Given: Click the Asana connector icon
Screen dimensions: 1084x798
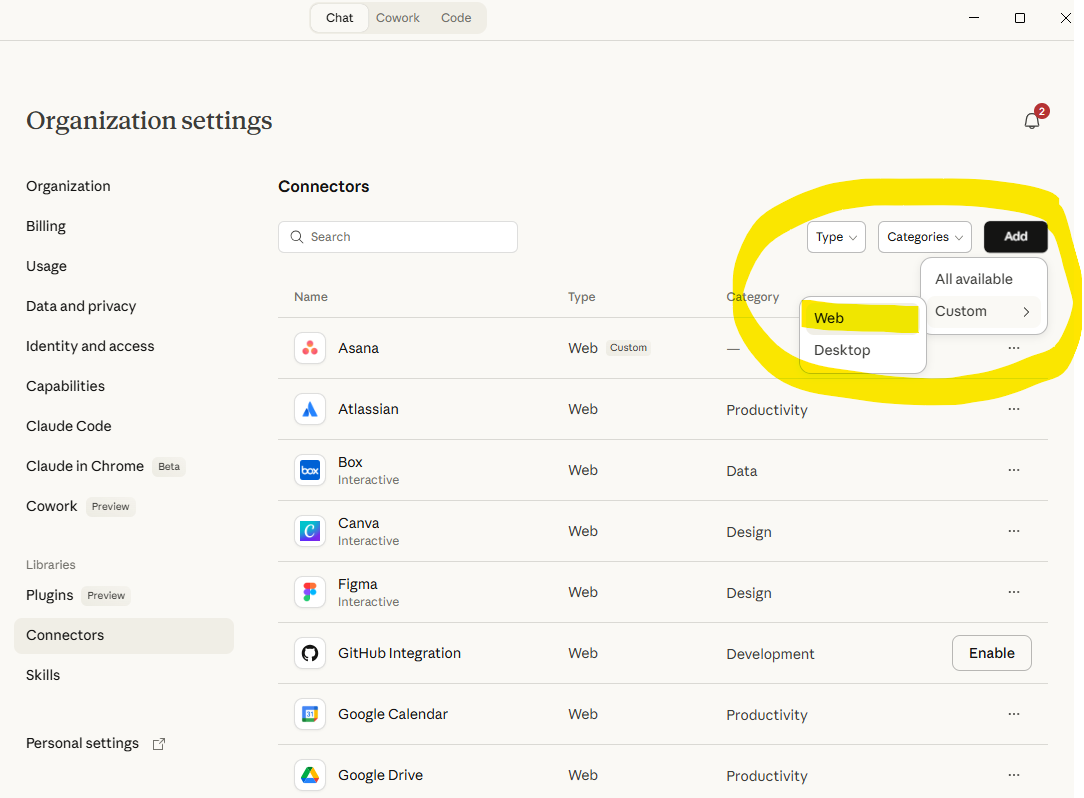Looking at the screenshot, I should [310, 348].
